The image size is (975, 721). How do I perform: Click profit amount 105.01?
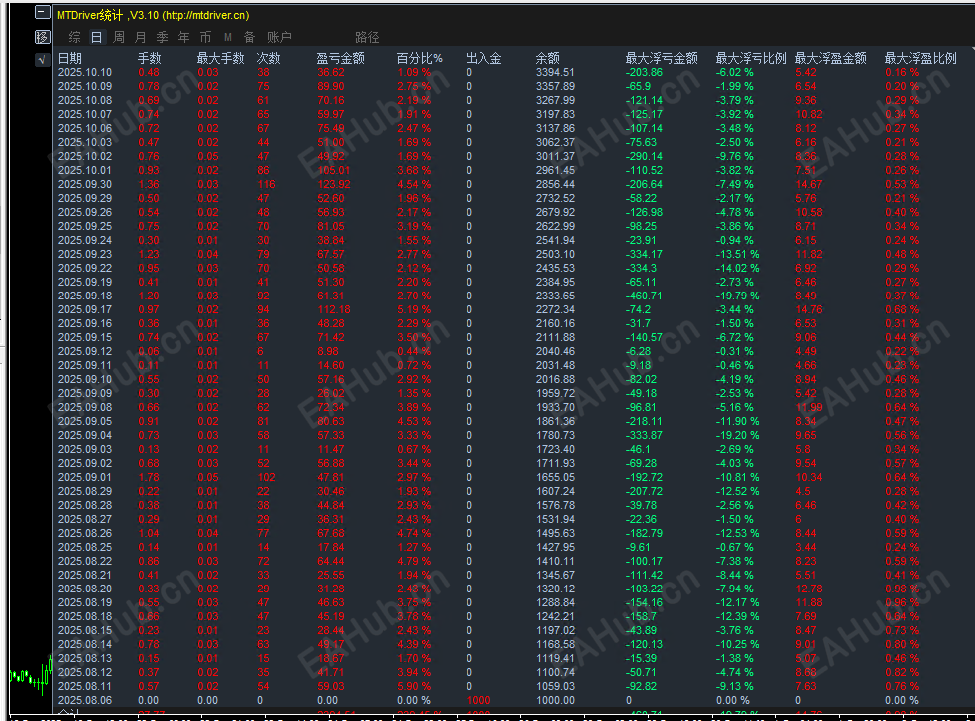click(x=334, y=170)
